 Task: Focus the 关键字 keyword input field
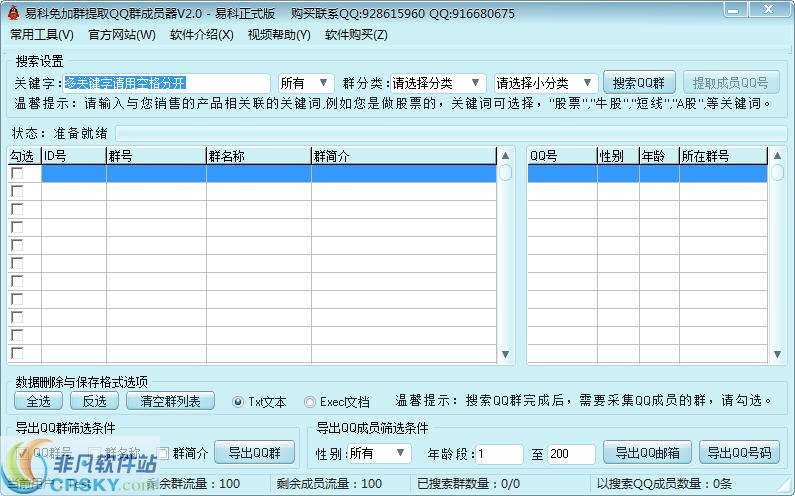coord(167,83)
